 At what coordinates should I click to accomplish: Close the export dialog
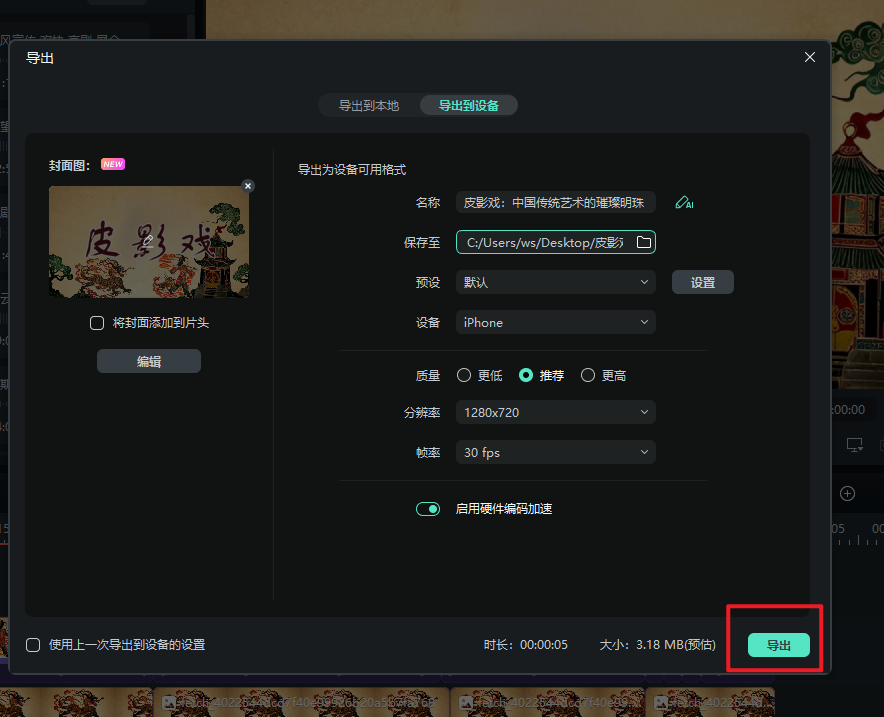(x=810, y=57)
